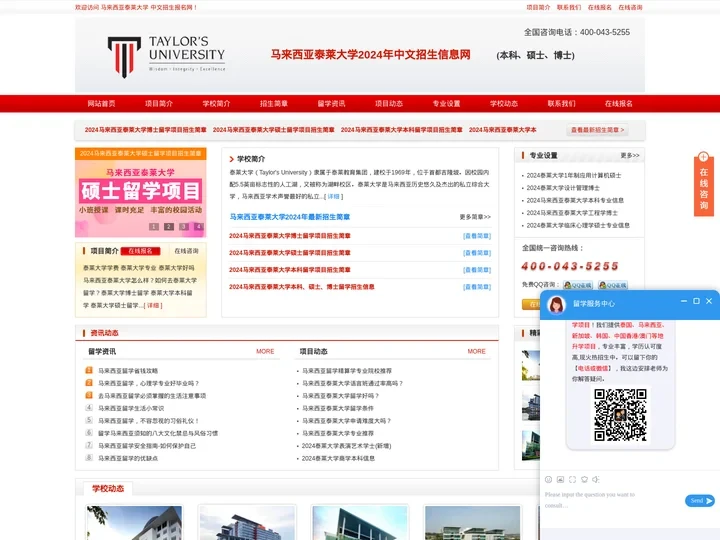Close the 留学服务中心 chat window
The height and width of the screenshot is (540, 720).
coord(709,301)
